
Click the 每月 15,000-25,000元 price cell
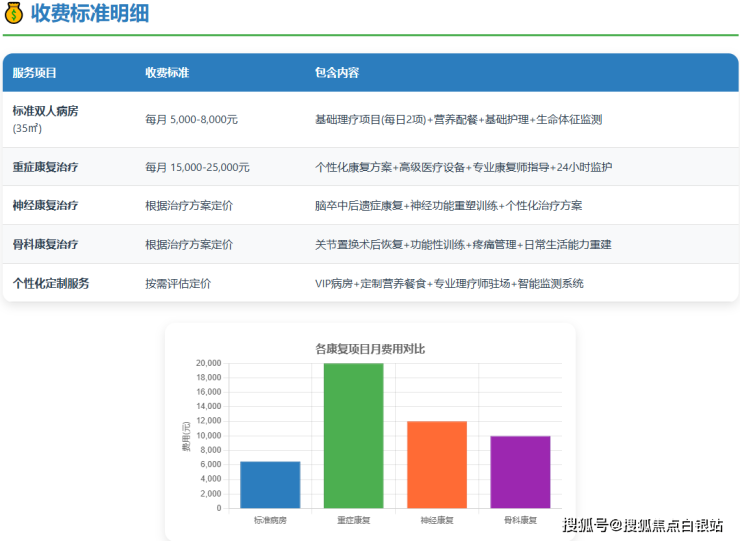(197, 167)
